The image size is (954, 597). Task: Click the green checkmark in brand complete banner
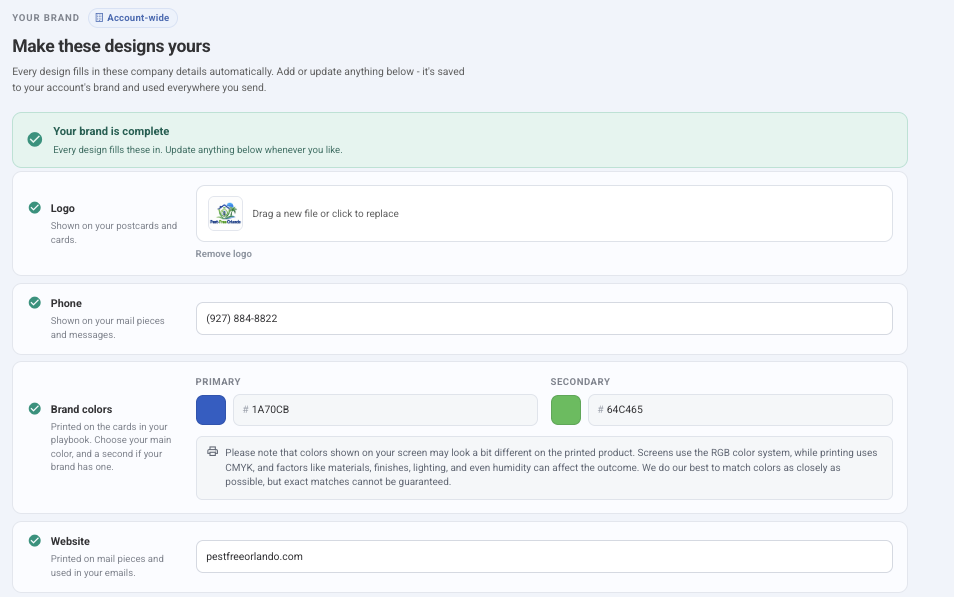35,139
